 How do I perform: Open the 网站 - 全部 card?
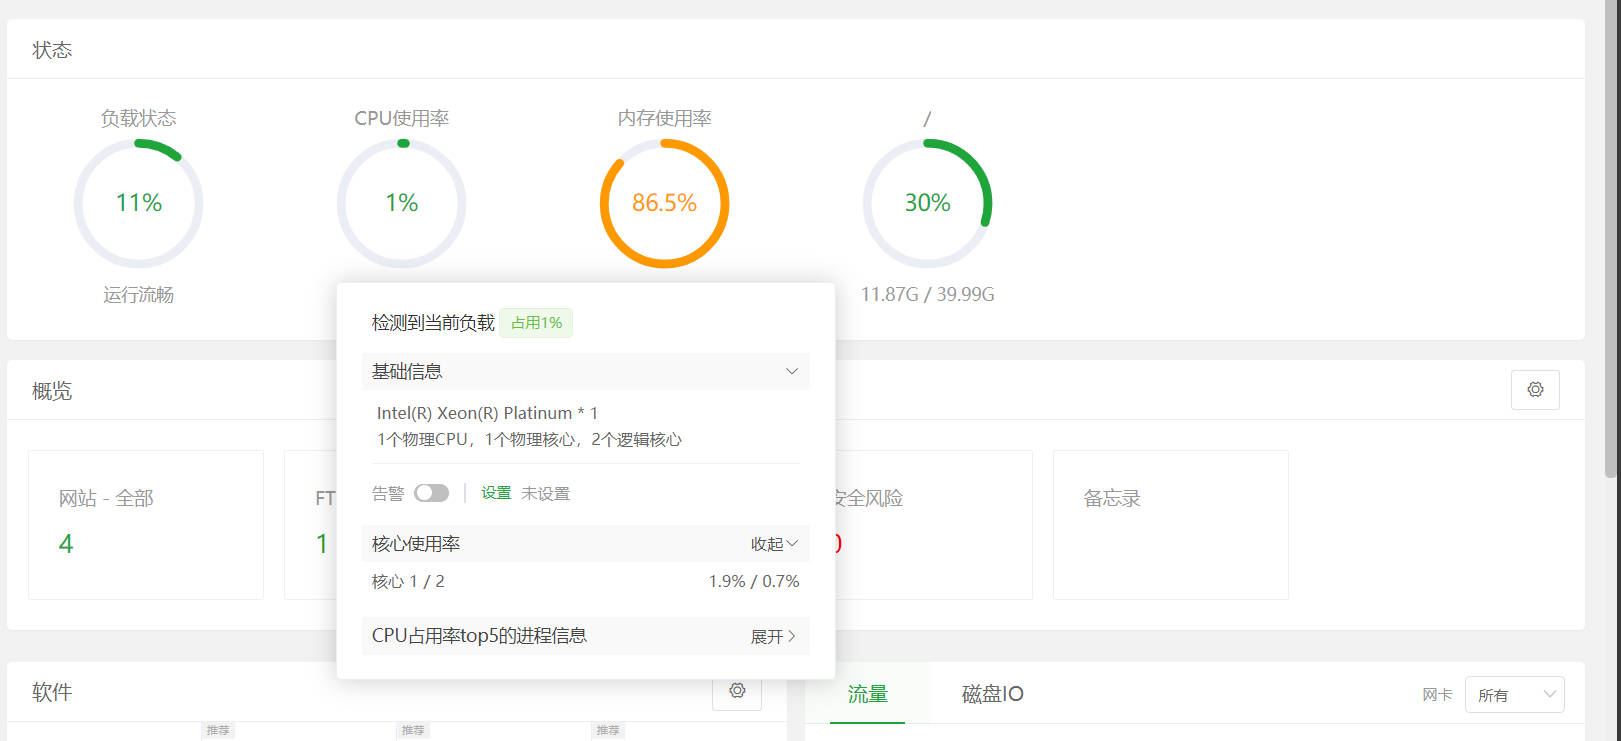(146, 524)
